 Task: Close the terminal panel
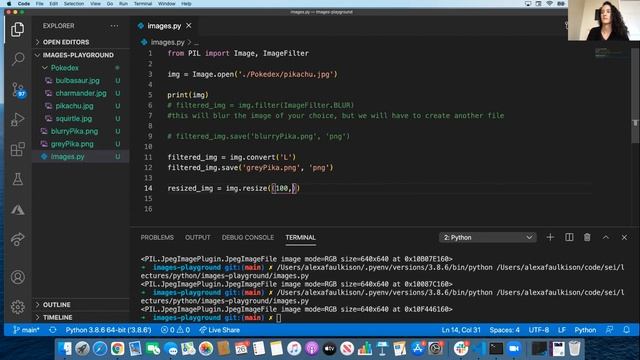pyautogui.click(x=624, y=237)
